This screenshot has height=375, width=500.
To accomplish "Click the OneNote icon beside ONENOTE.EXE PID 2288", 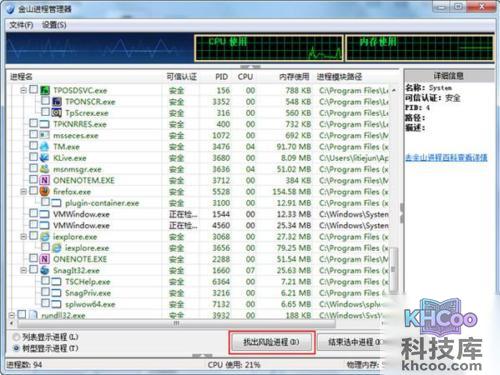I will 45,259.
